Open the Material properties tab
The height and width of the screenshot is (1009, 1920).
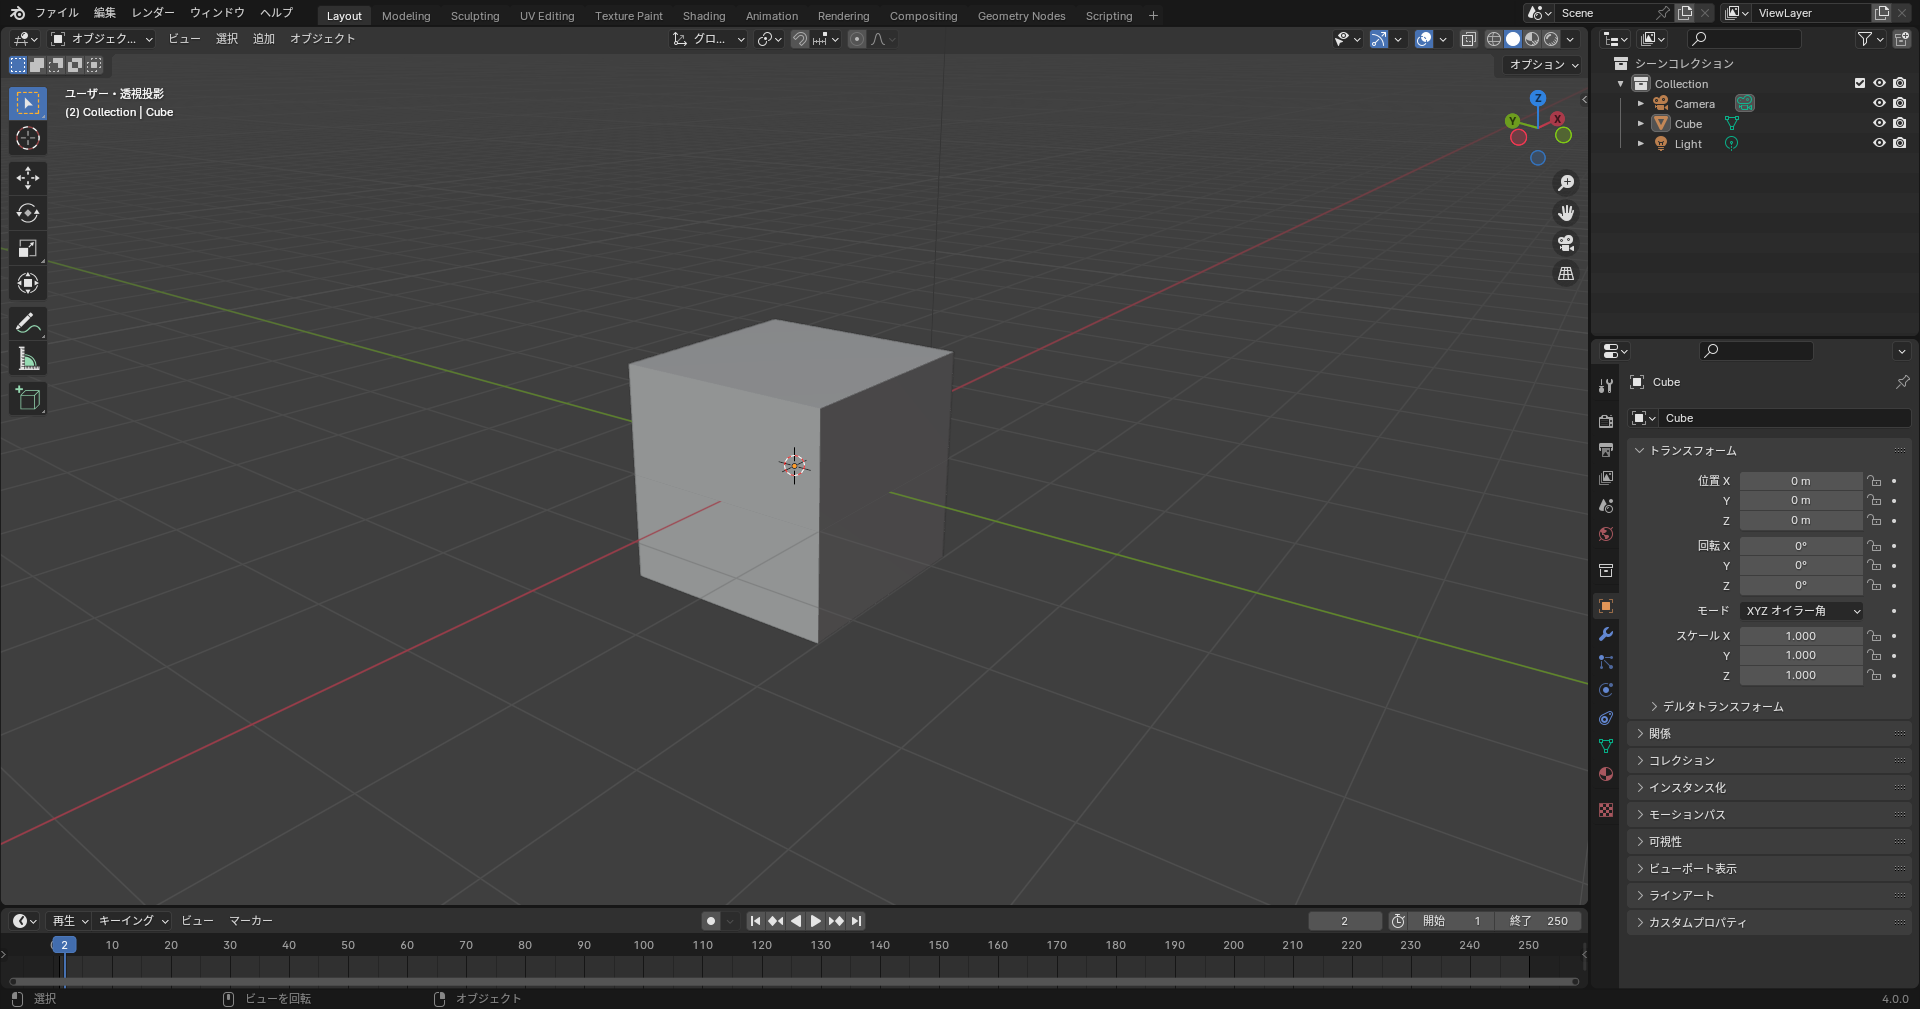tap(1606, 774)
